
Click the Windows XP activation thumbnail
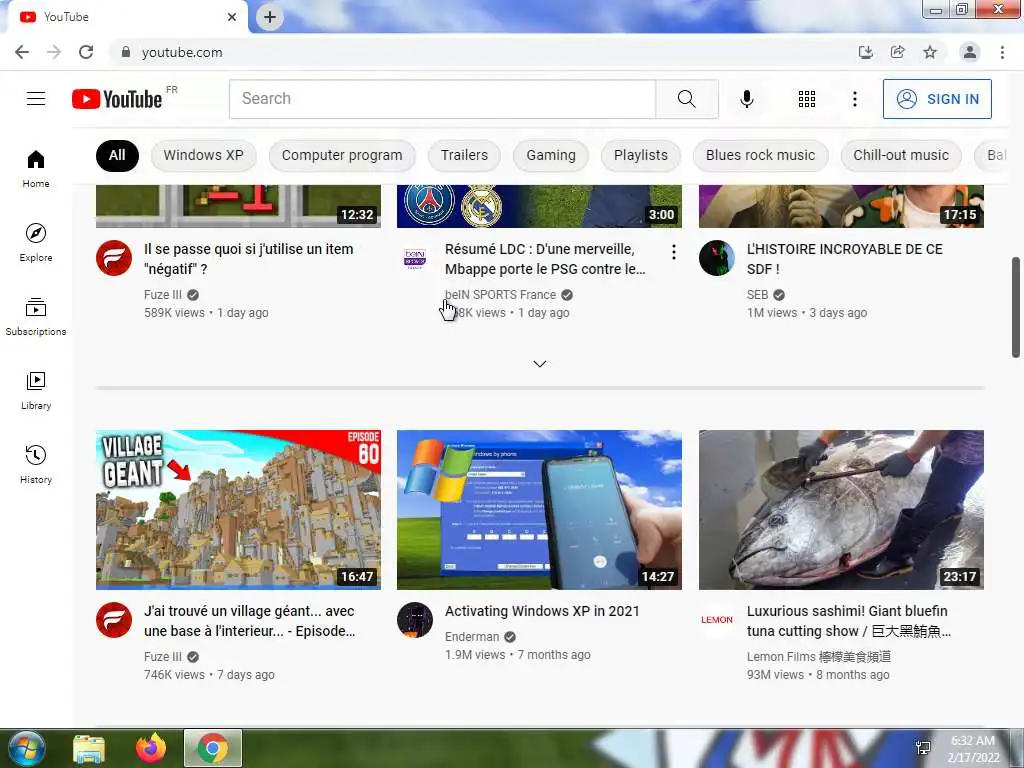(x=539, y=509)
